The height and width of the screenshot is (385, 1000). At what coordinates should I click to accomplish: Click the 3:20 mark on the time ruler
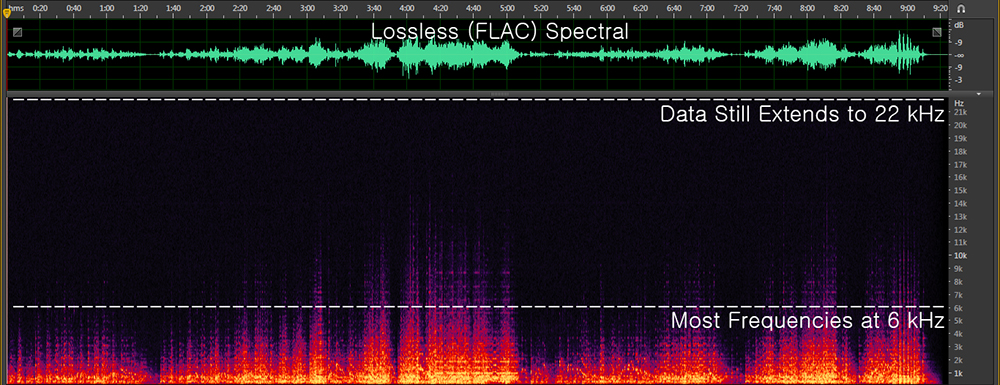(341, 8)
